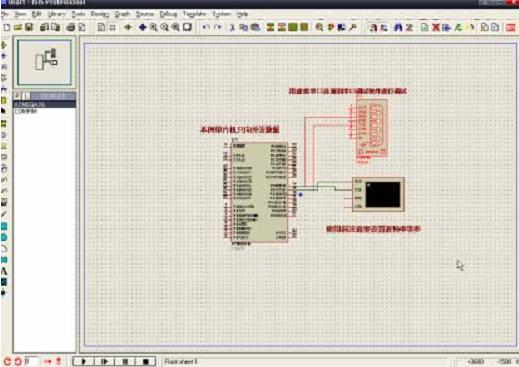Click the Save design toolbar icon
Viewport: 519px width, 367px height.
[x=29, y=27]
